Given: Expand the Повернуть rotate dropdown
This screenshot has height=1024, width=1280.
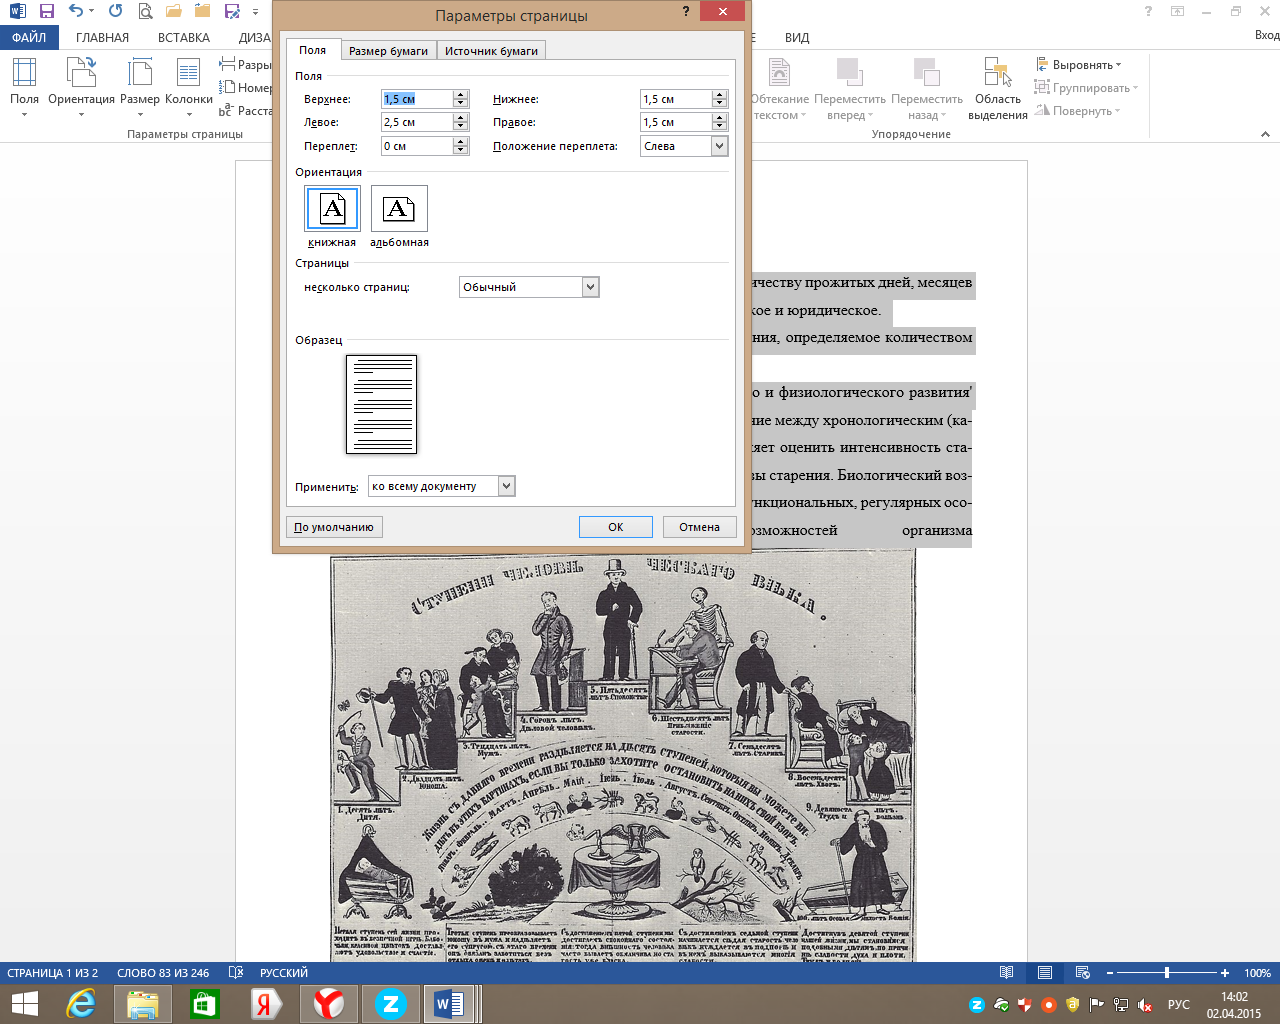Looking at the screenshot, I should [x=1117, y=111].
